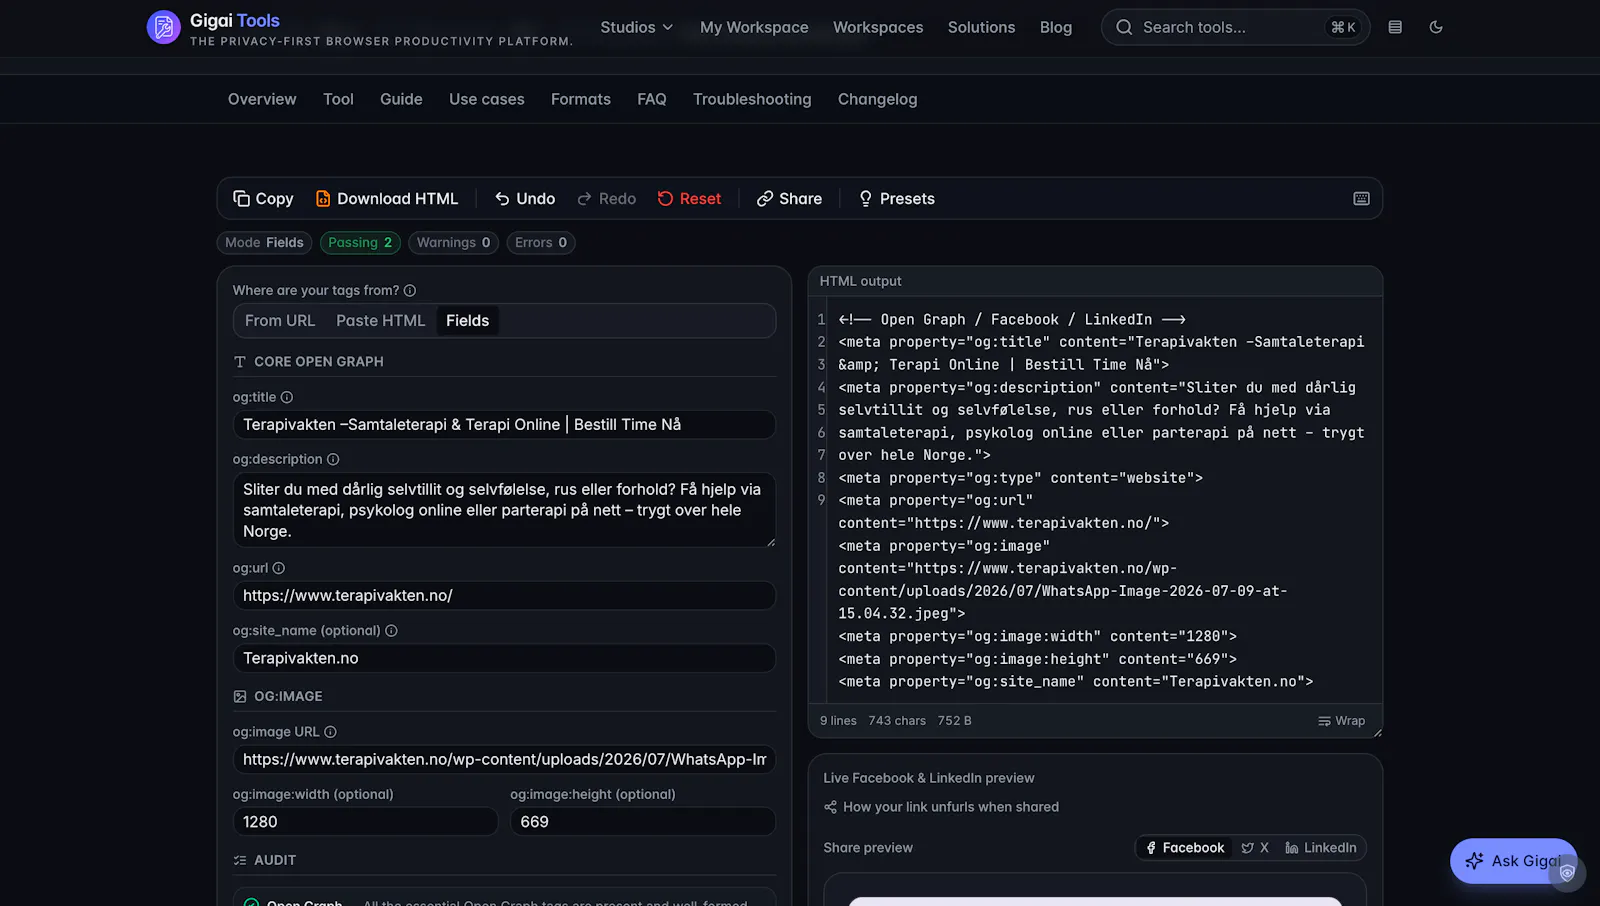Show og:site_name info icon
The height and width of the screenshot is (906, 1600).
click(x=391, y=631)
